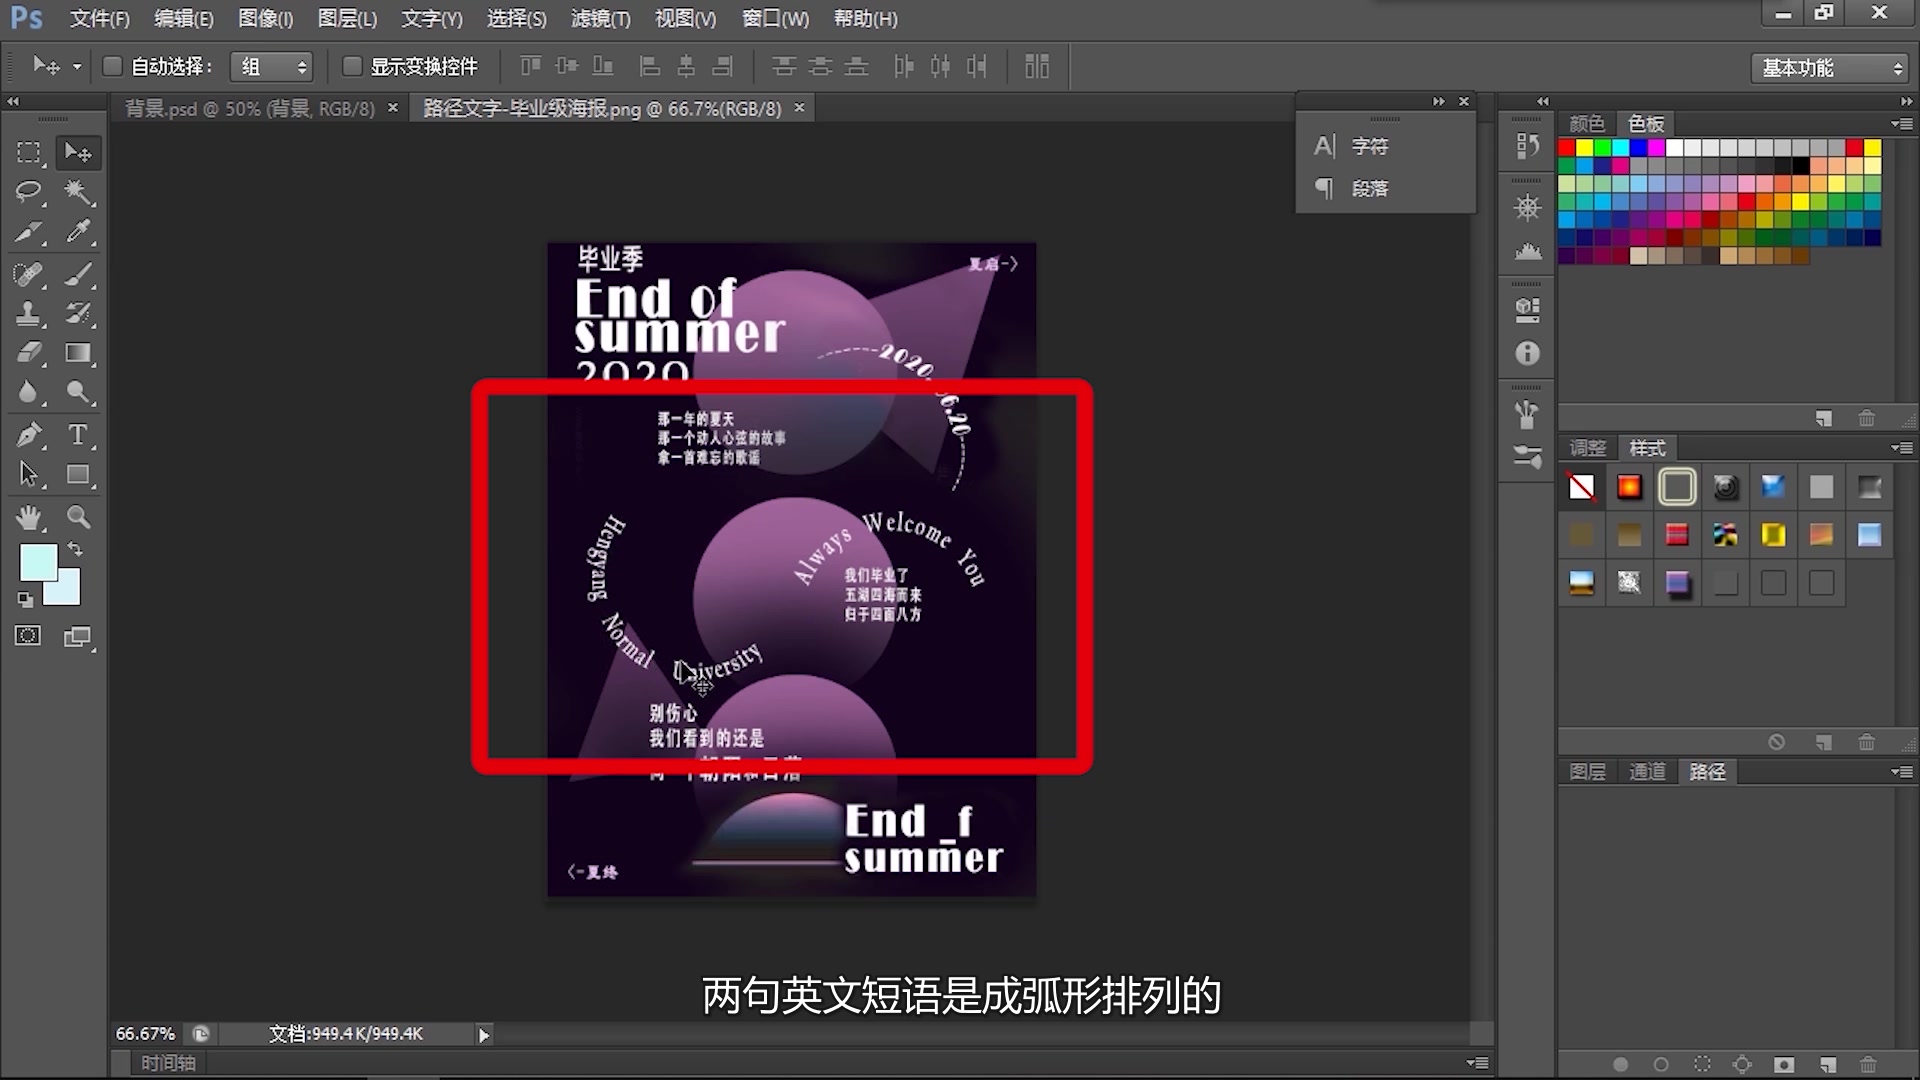The width and height of the screenshot is (1920, 1080).
Task: Enable 显示变换控件 checkbox
Action: [x=351, y=66]
